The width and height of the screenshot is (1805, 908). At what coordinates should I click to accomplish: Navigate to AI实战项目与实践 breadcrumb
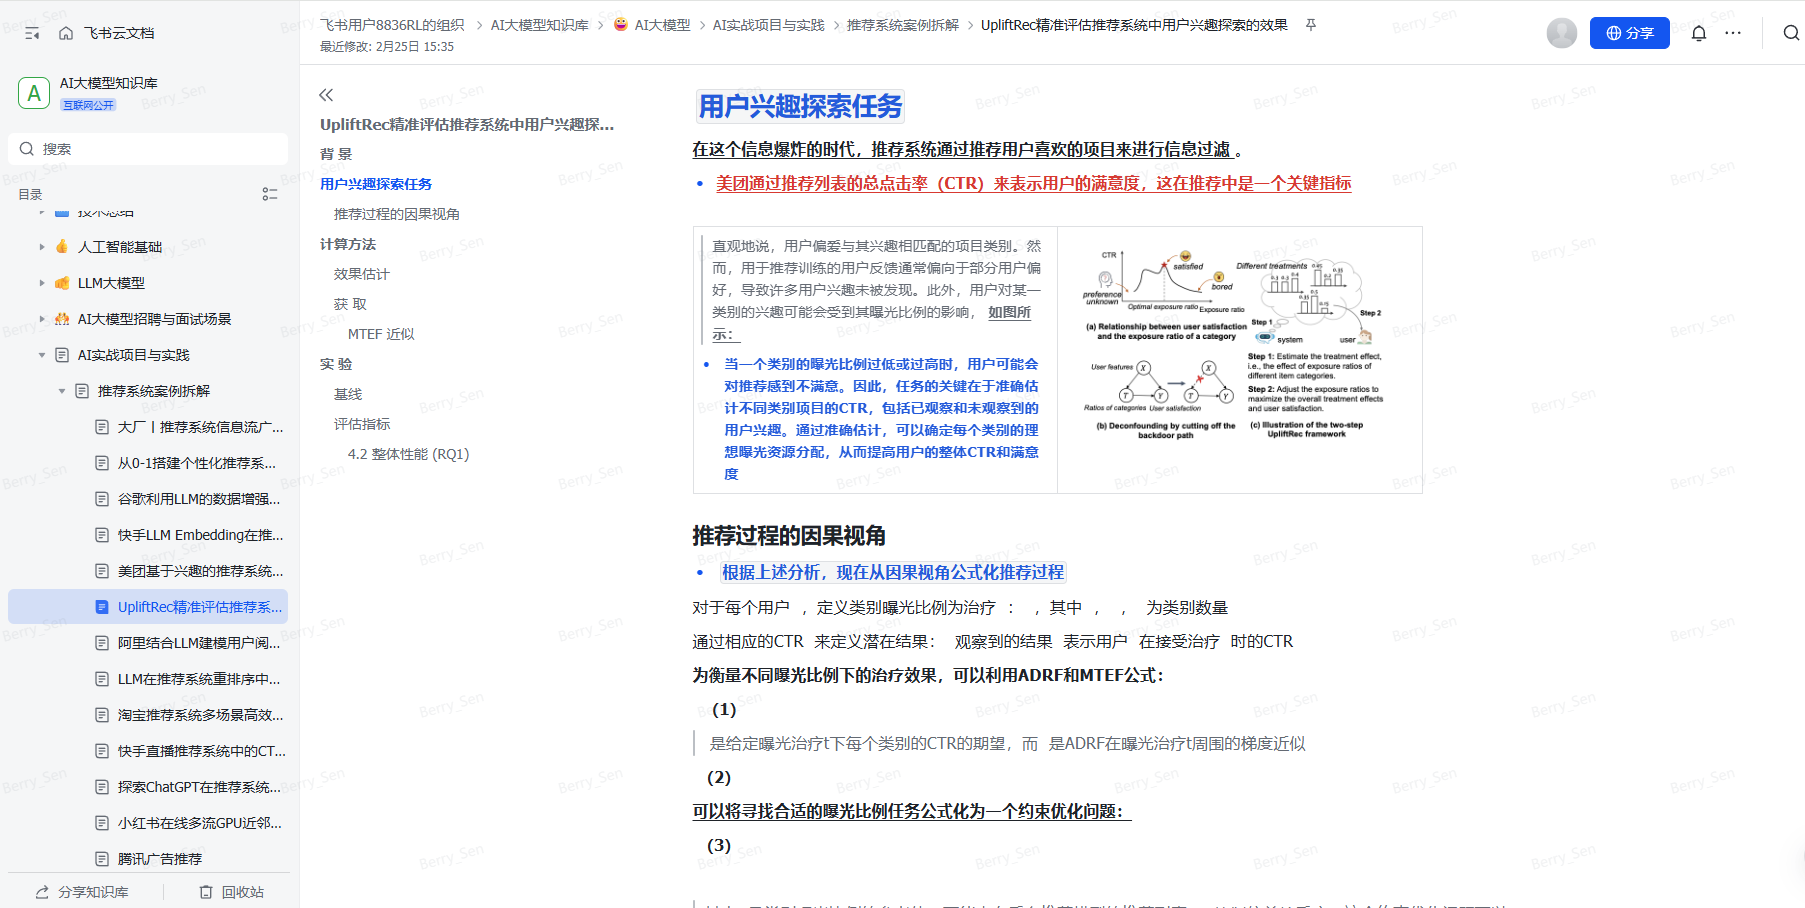[769, 25]
